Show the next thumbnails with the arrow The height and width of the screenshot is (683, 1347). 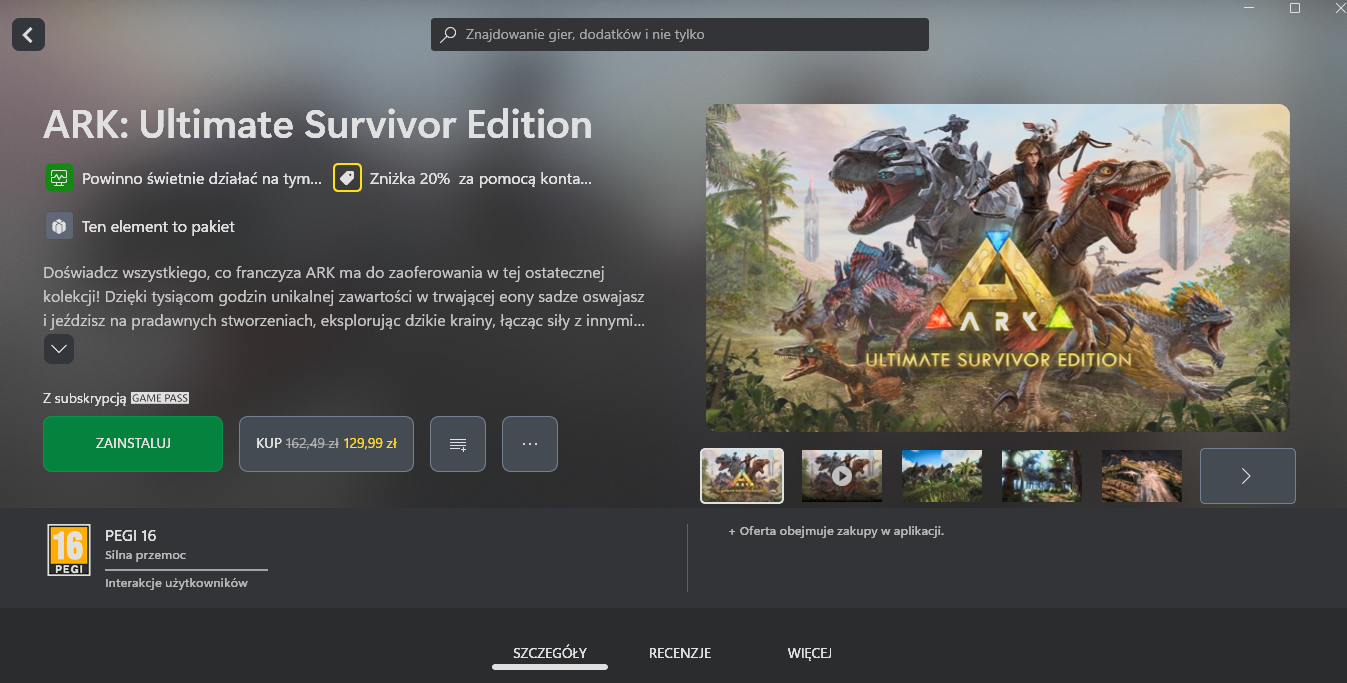coord(1248,476)
